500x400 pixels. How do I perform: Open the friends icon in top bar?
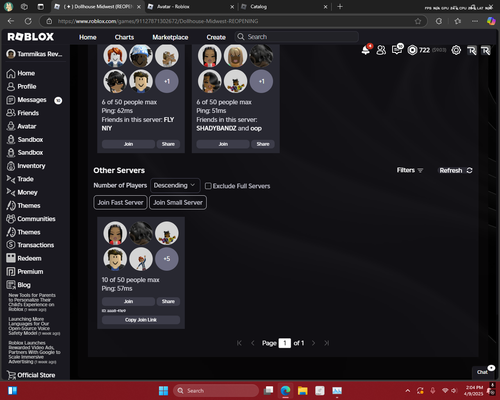tap(381, 50)
